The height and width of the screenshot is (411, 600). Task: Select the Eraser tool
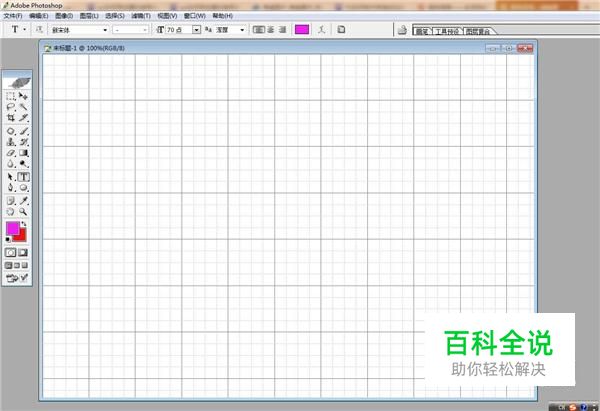click(x=11, y=153)
